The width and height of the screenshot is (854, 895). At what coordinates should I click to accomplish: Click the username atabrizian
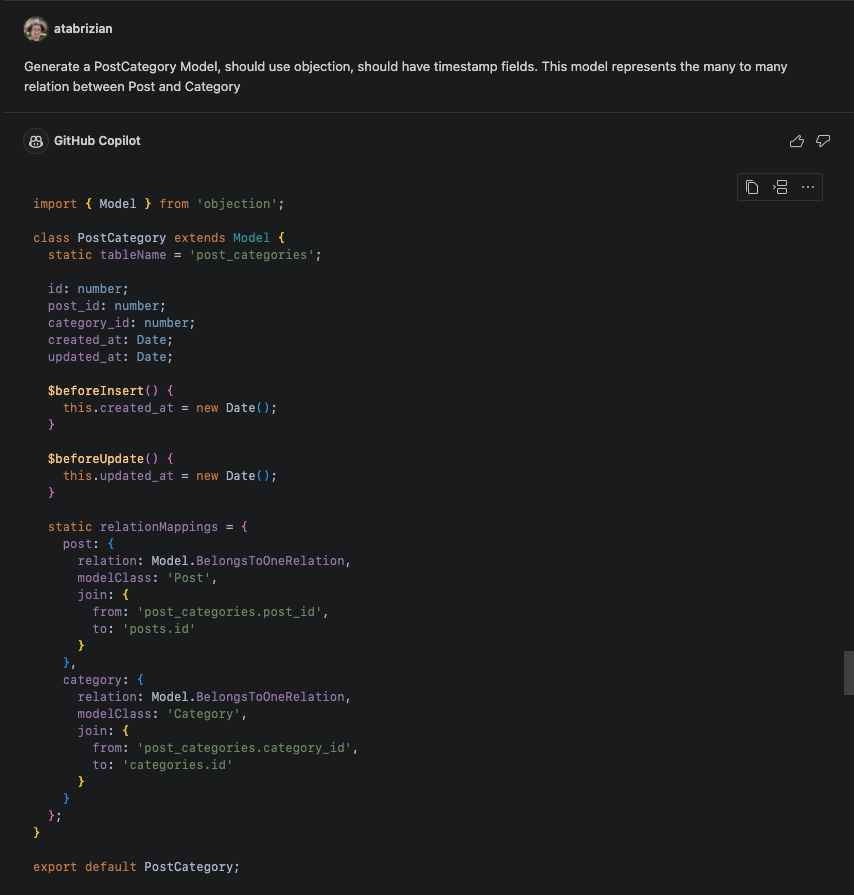(x=83, y=28)
